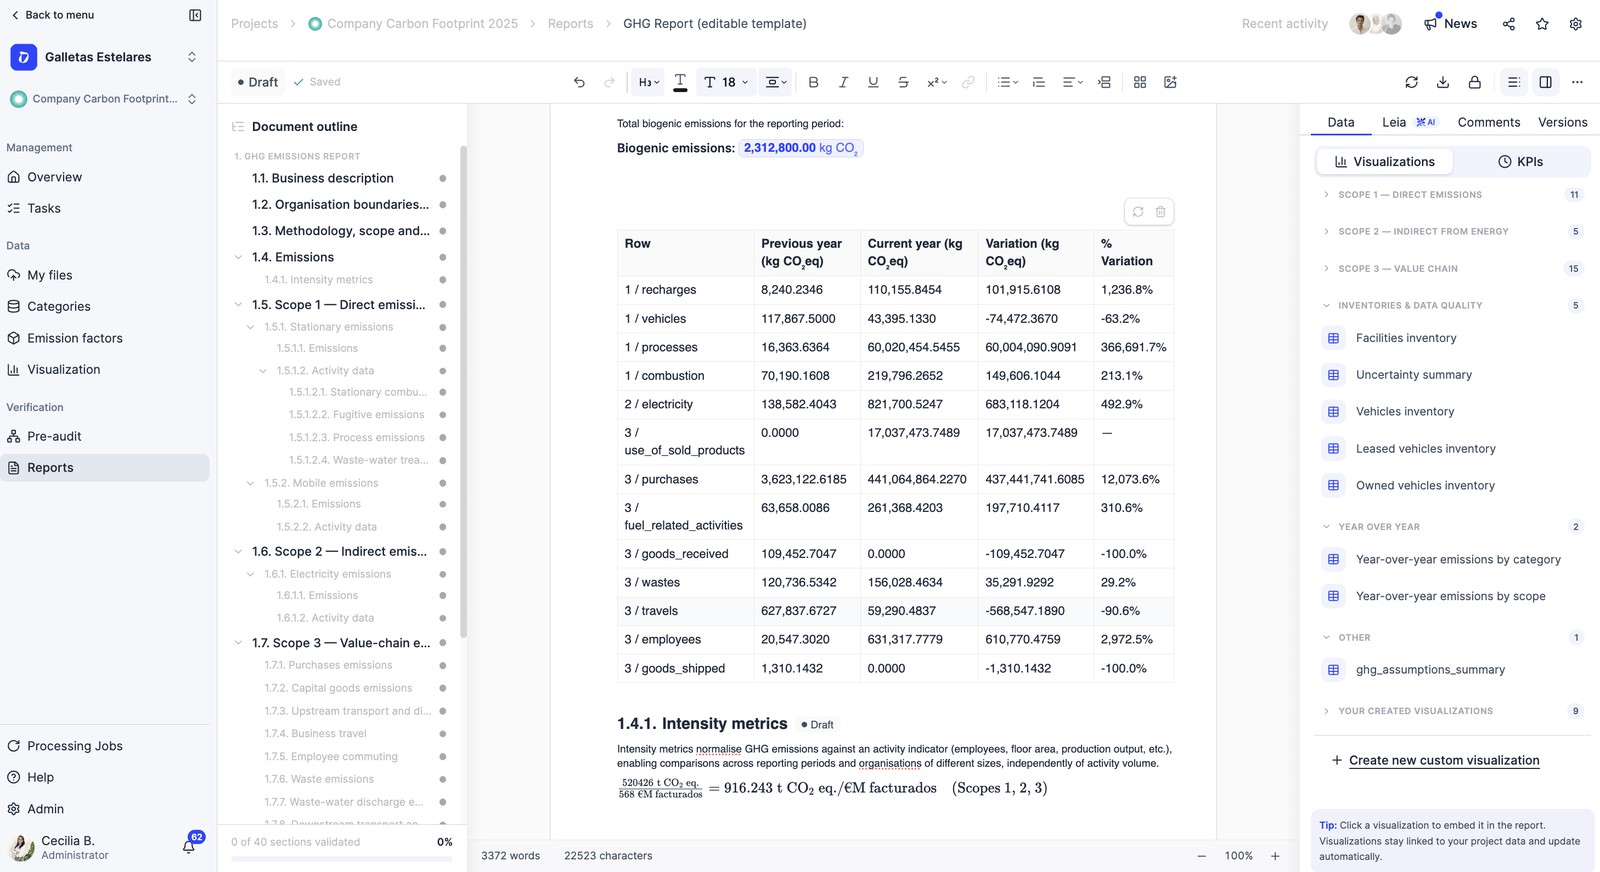
Task: Click Create new custom visualization link
Action: (1444, 760)
